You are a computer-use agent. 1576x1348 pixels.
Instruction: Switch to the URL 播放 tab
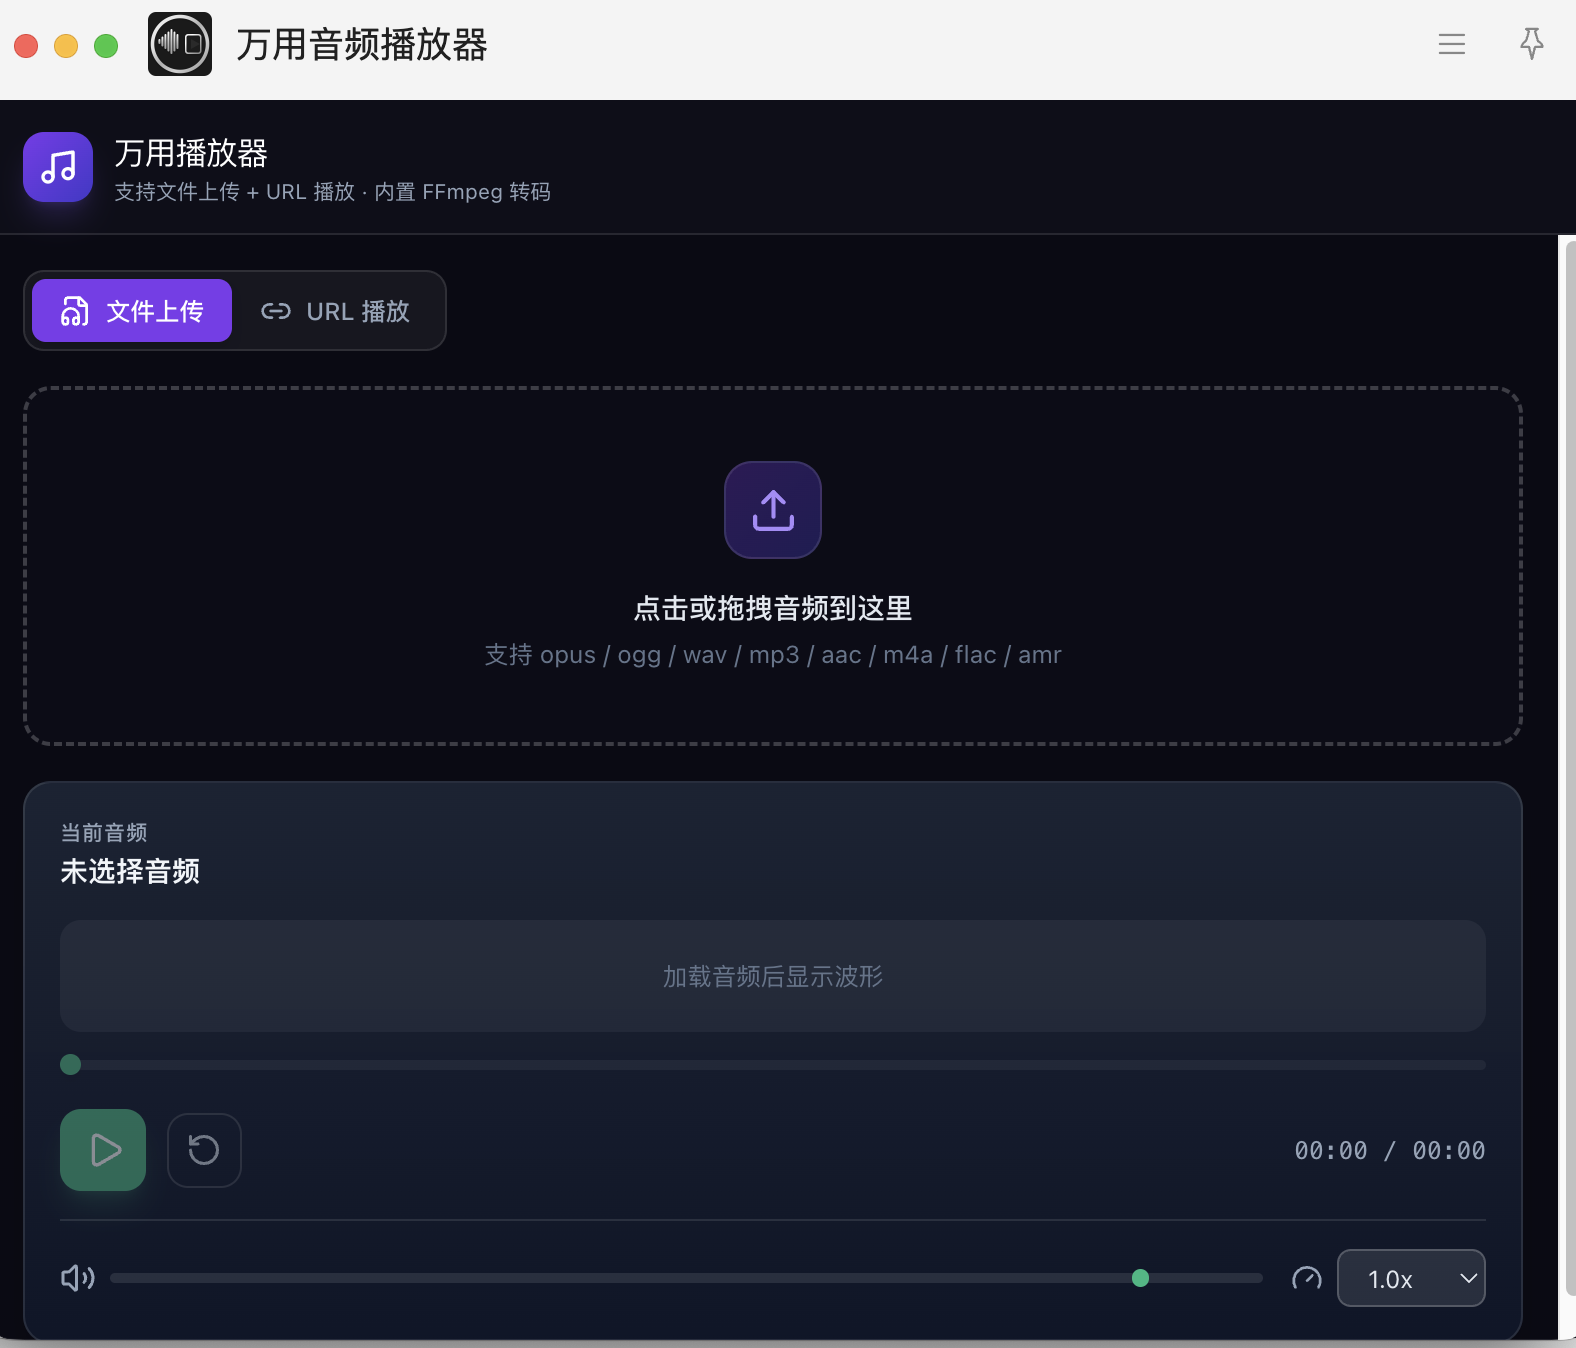(337, 311)
